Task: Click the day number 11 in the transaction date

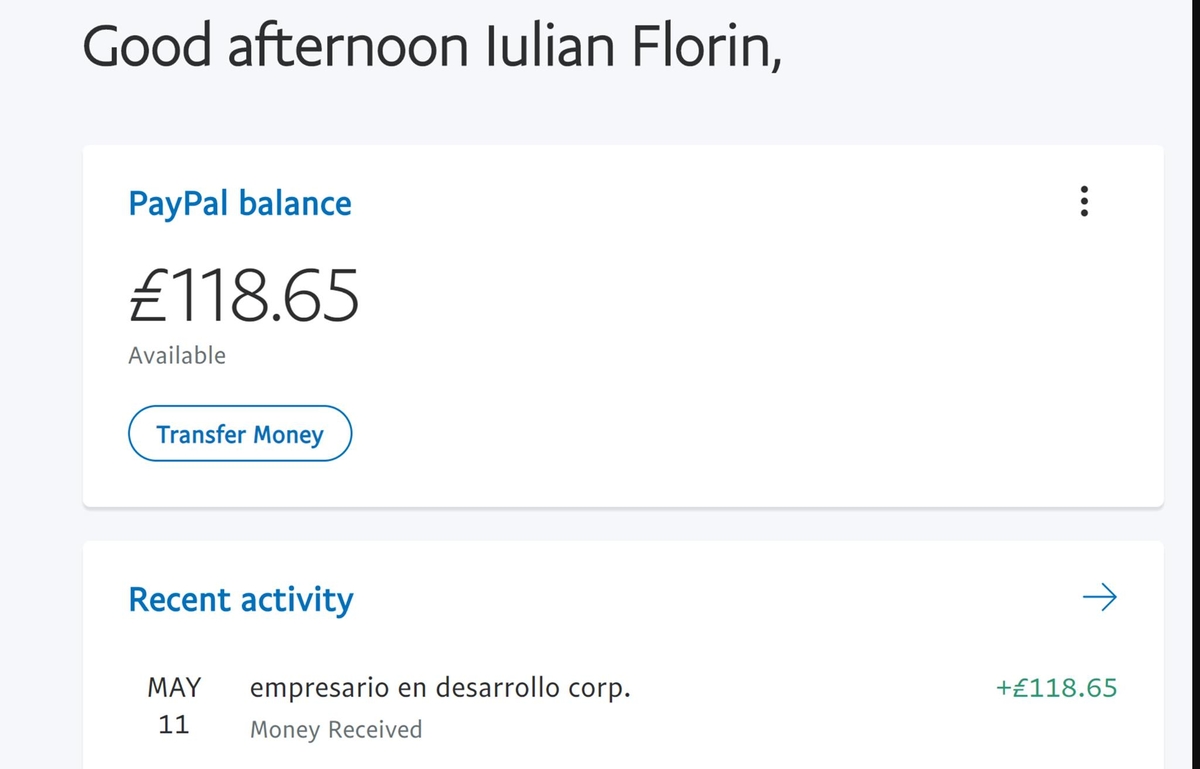Action: click(174, 726)
